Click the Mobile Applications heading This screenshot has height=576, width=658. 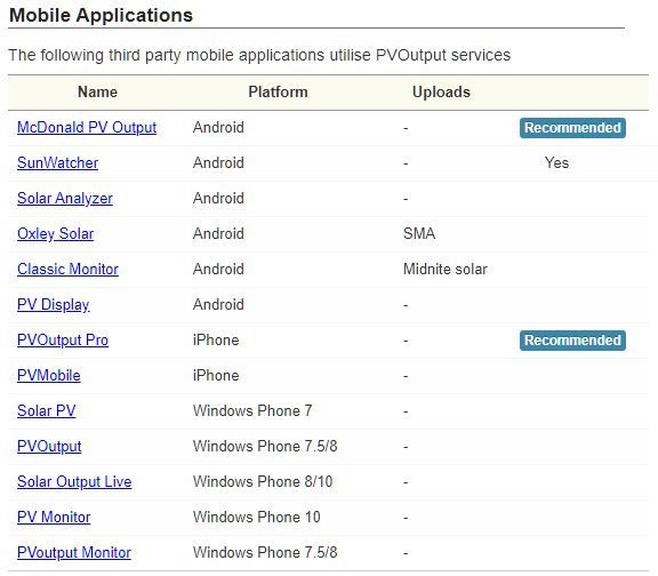click(x=101, y=16)
